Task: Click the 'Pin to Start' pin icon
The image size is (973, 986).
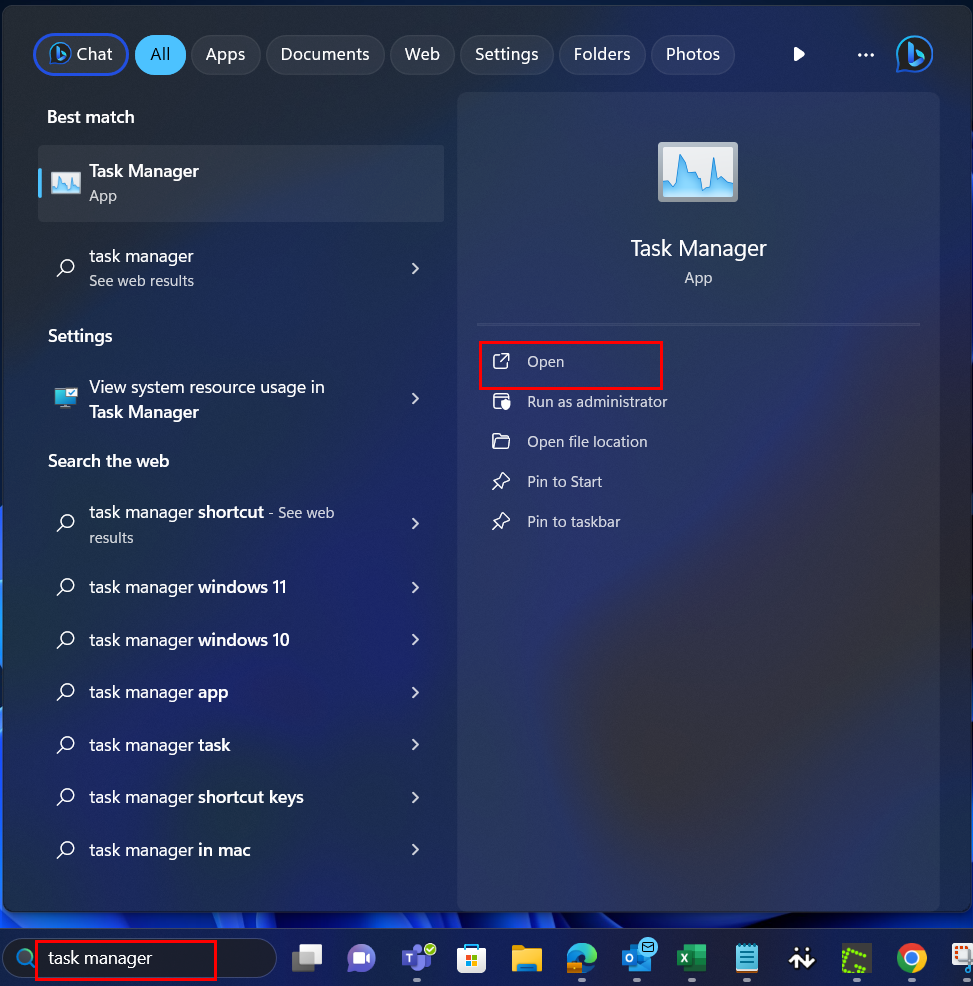Action: [501, 482]
